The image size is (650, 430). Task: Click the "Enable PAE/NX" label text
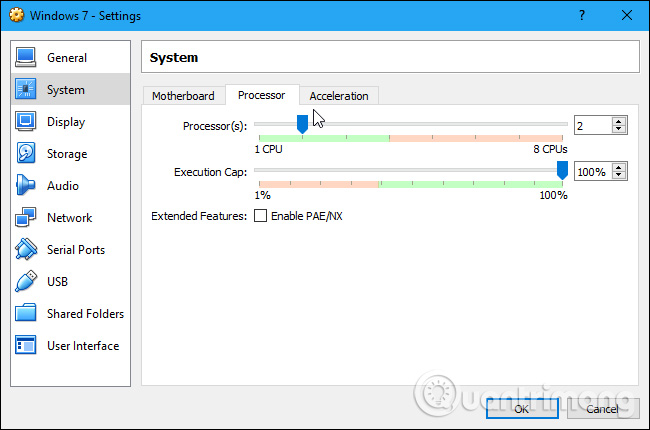tap(307, 216)
